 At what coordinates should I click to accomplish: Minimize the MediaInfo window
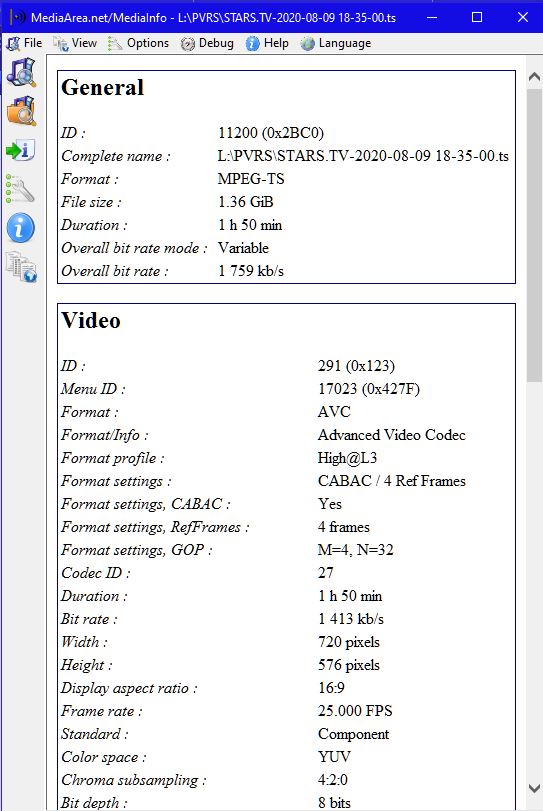click(x=432, y=17)
